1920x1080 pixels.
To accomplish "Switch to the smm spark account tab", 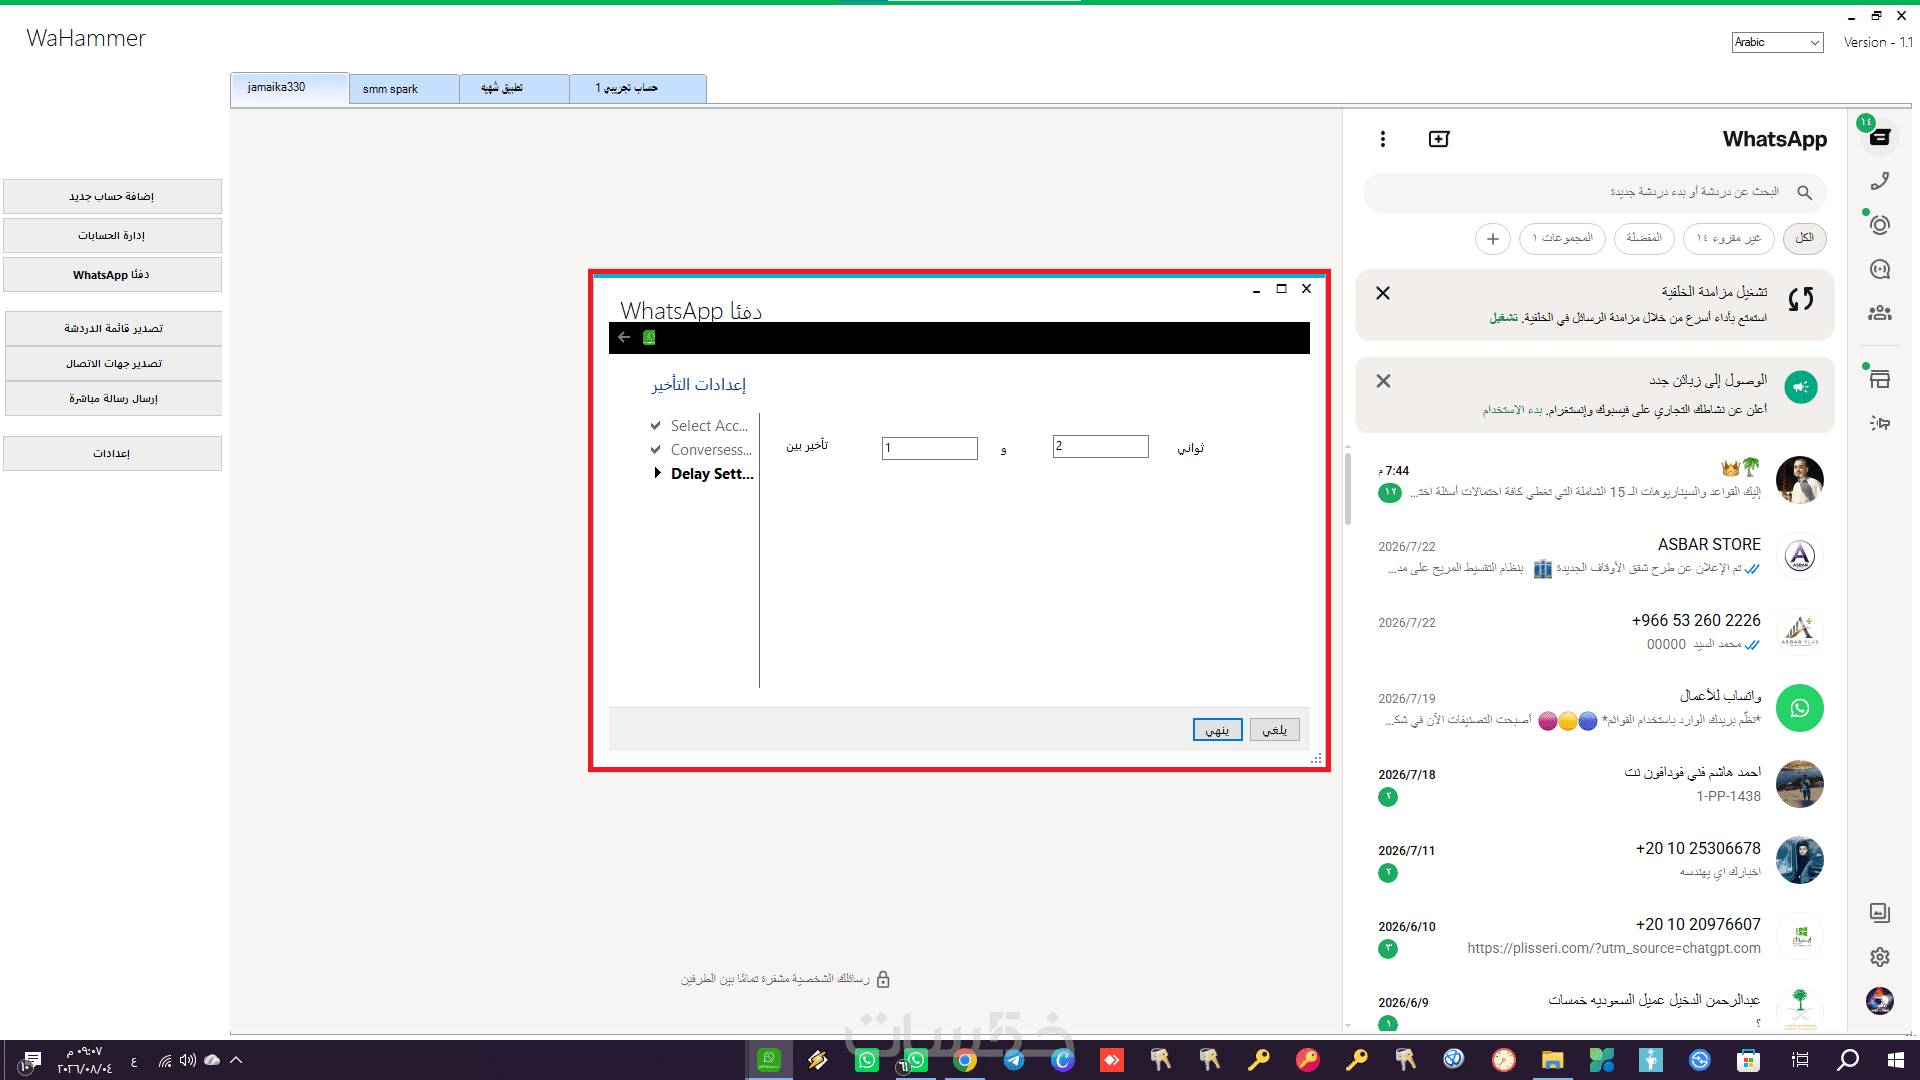I will pos(404,89).
